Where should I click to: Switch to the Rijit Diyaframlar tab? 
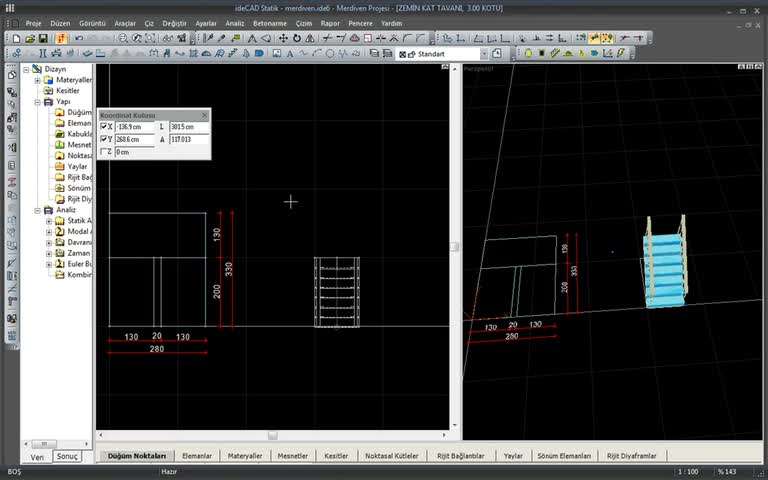click(x=631, y=456)
